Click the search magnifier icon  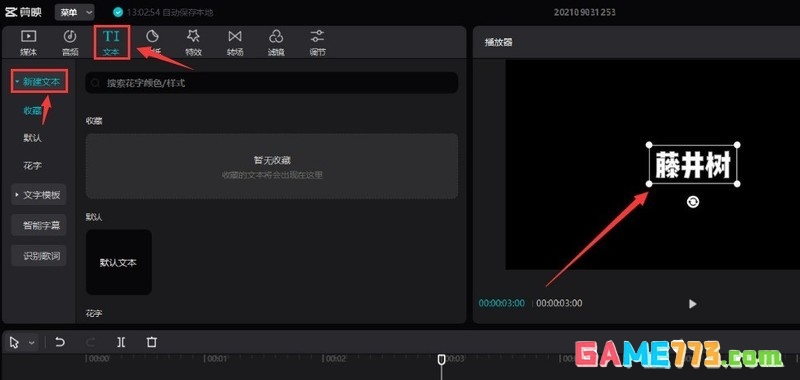tap(95, 83)
